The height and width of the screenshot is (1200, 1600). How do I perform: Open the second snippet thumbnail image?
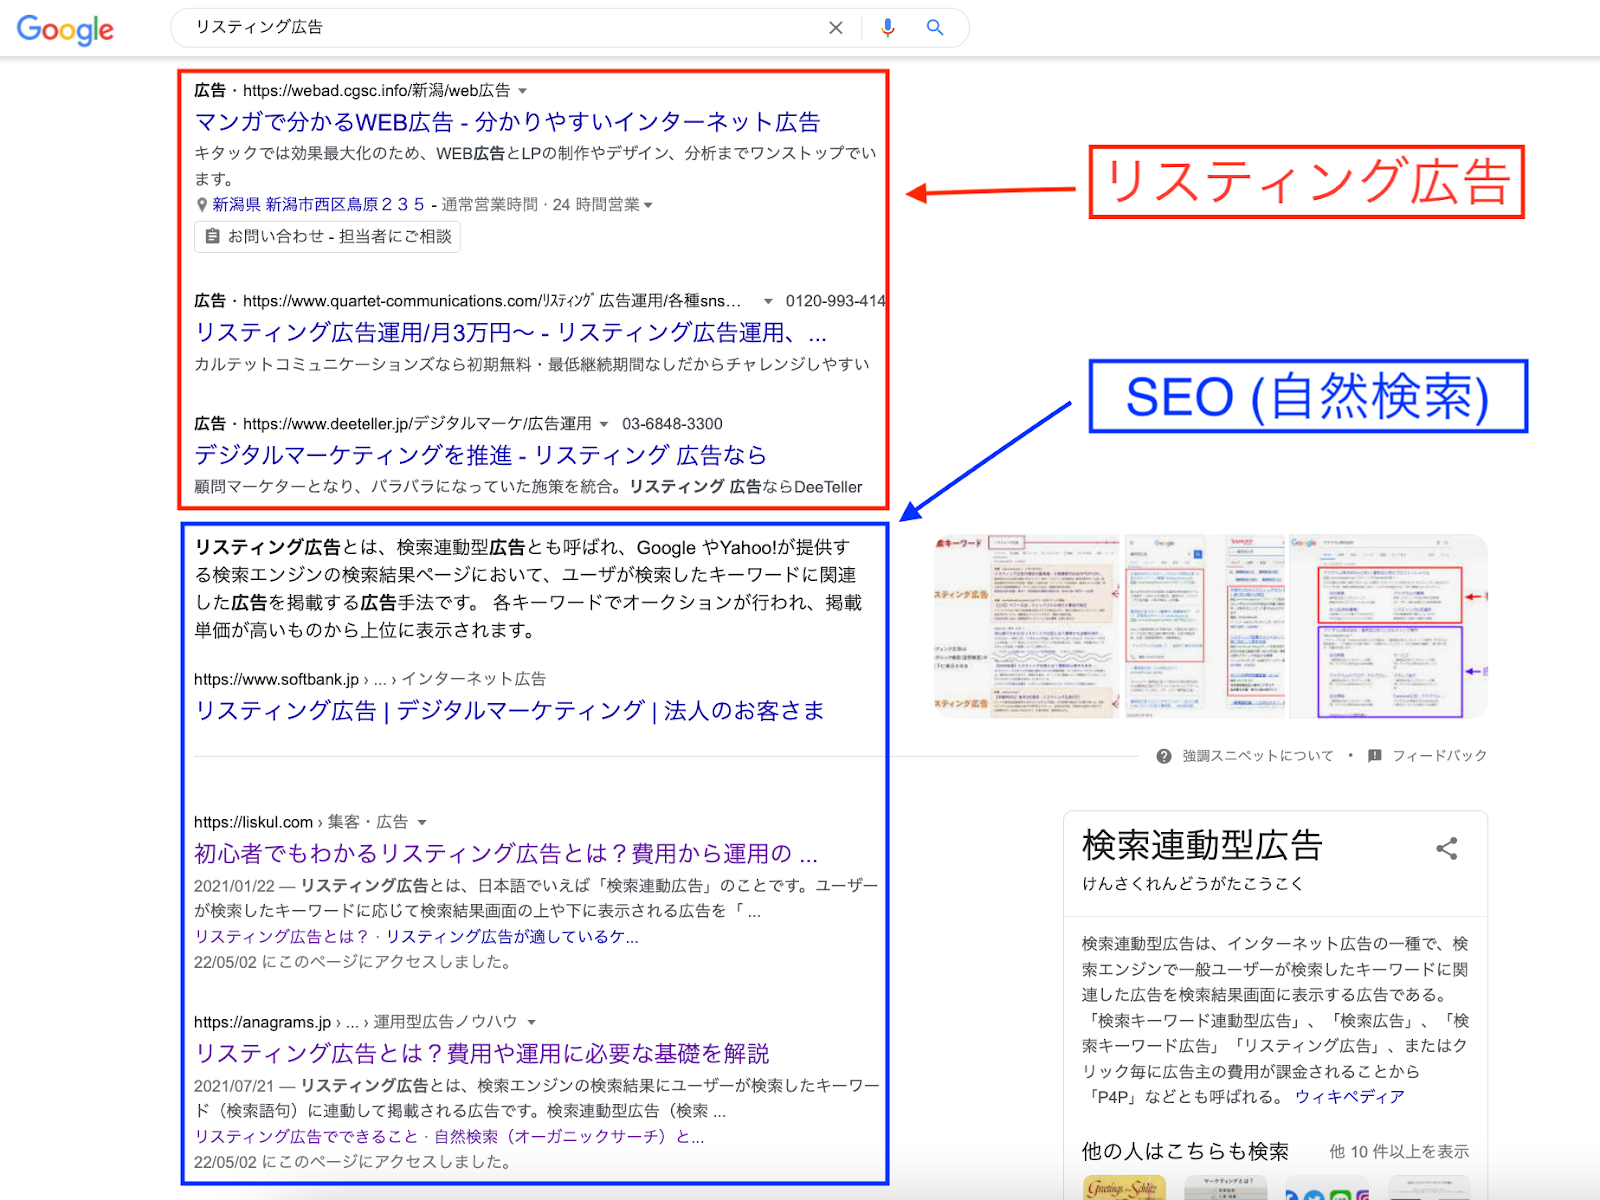[x=1165, y=626]
